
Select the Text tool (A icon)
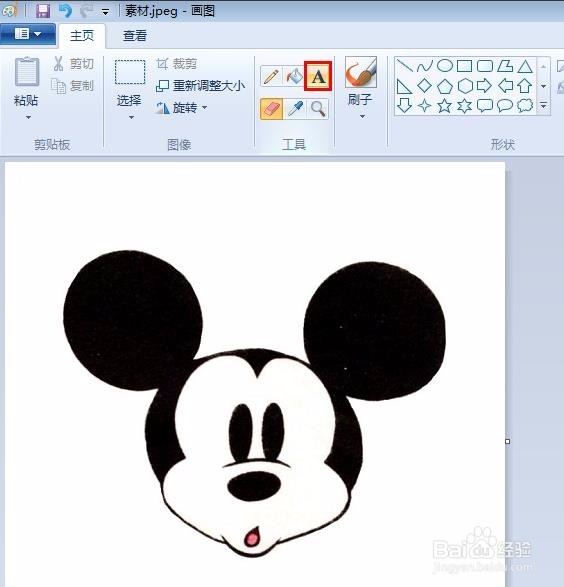318,76
